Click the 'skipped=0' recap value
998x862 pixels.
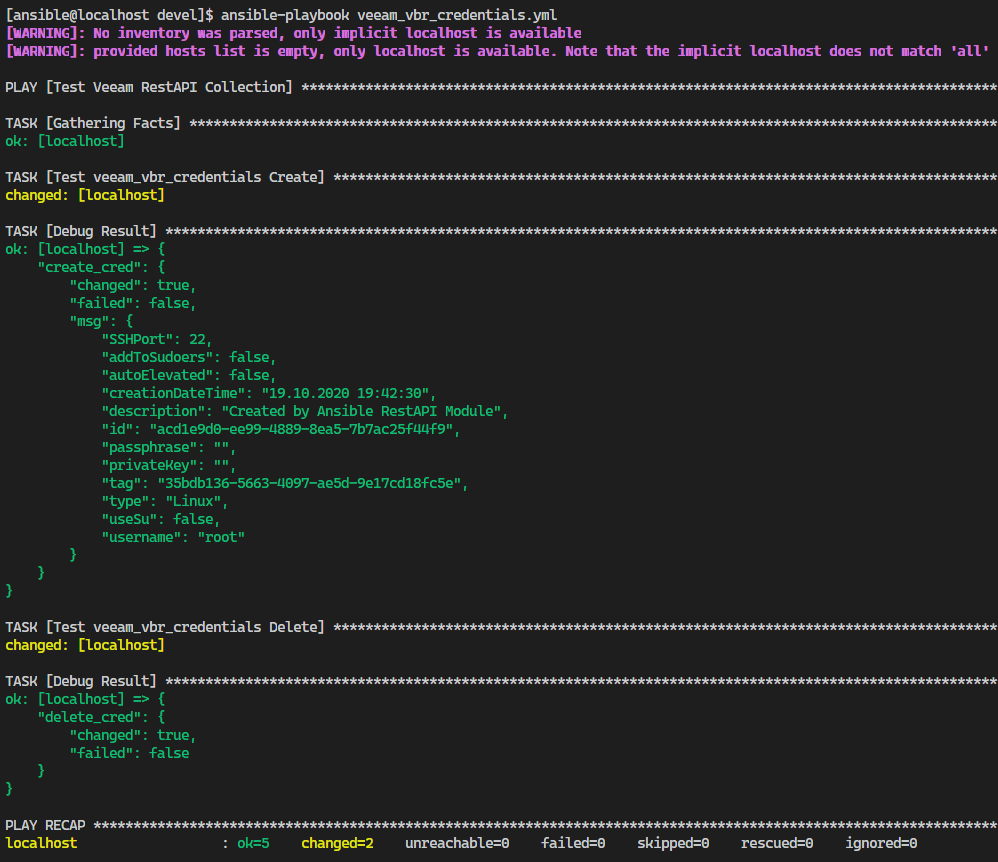coord(673,844)
